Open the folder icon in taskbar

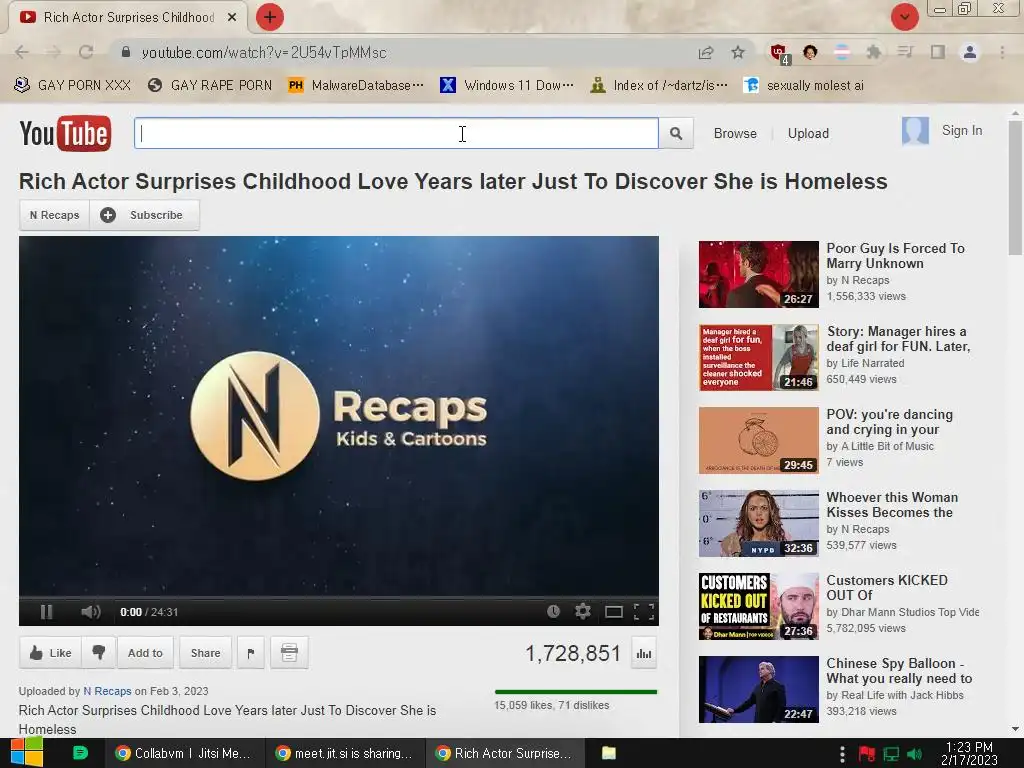pos(609,753)
